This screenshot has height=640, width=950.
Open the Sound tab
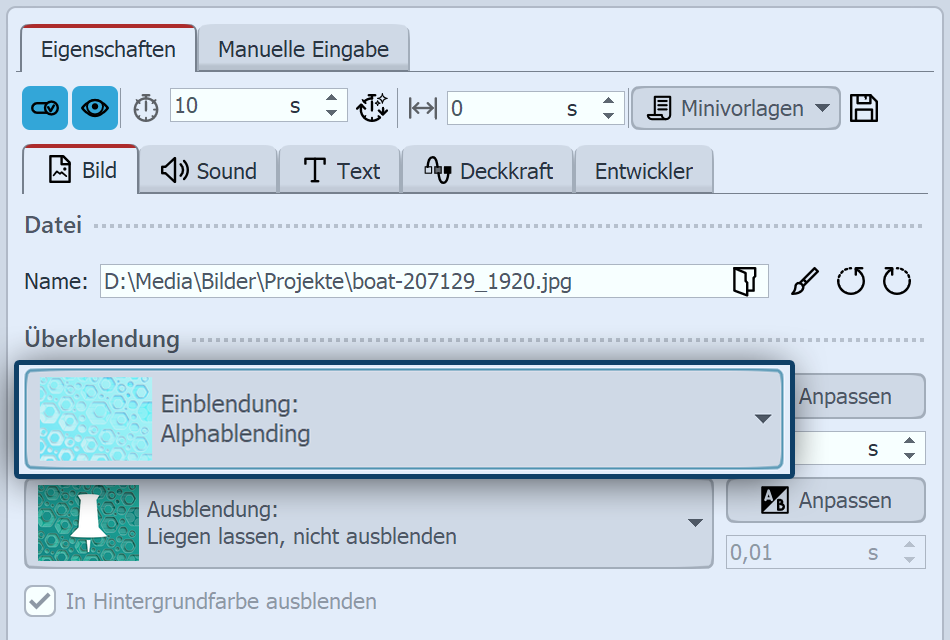pyautogui.click(x=207, y=169)
